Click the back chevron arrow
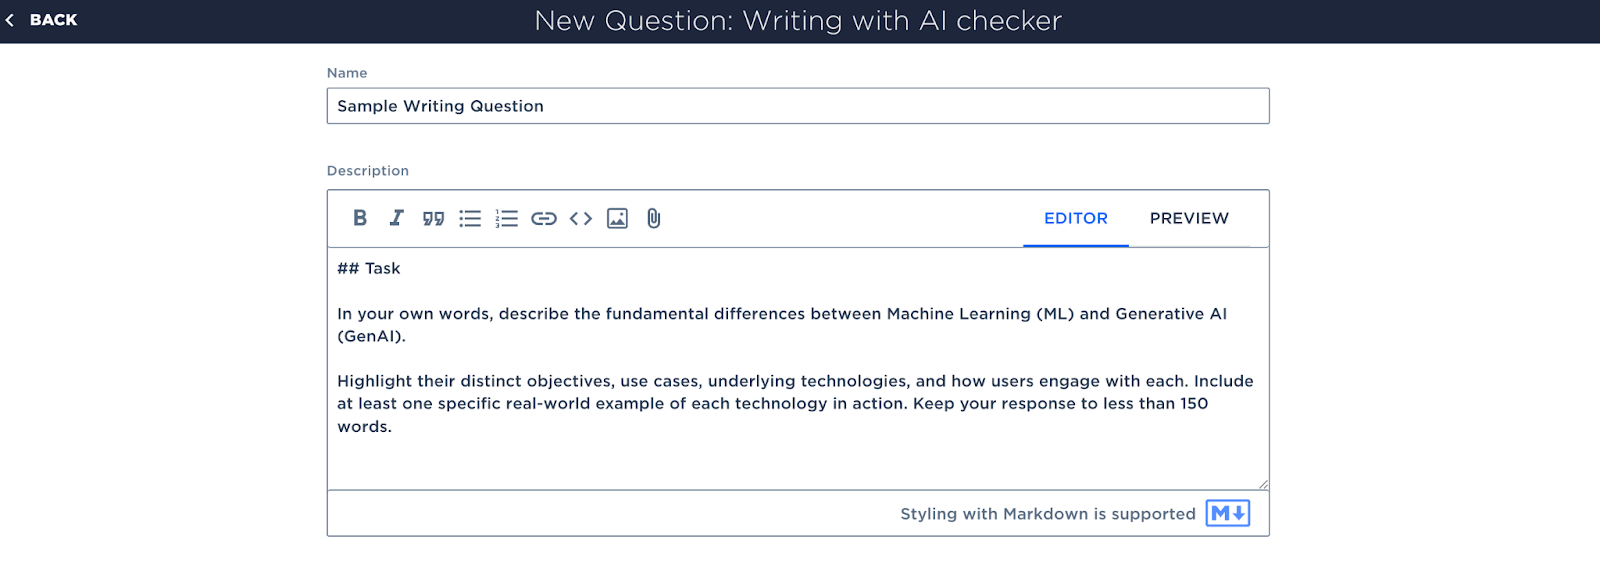The width and height of the screenshot is (1600, 561). pyautogui.click(x=10, y=20)
